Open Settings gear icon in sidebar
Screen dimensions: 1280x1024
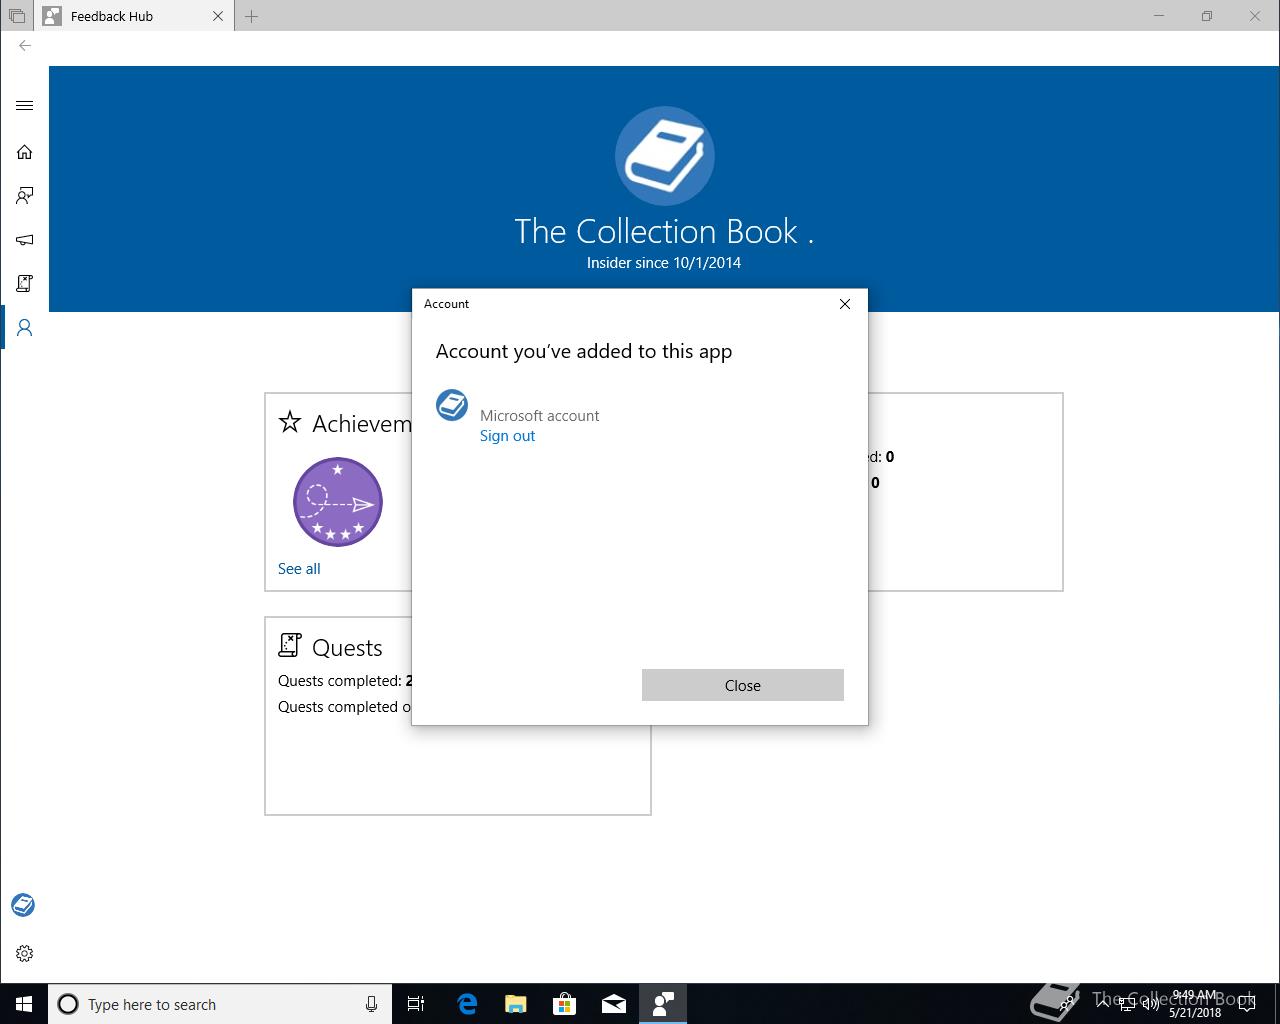pyautogui.click(x=25, y=954)
